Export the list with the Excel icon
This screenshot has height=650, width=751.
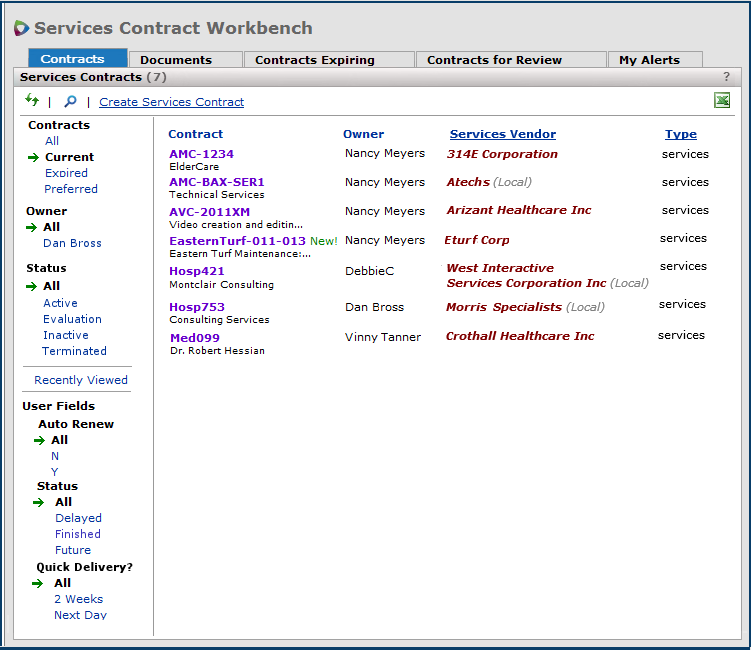(x=721, y=100)
